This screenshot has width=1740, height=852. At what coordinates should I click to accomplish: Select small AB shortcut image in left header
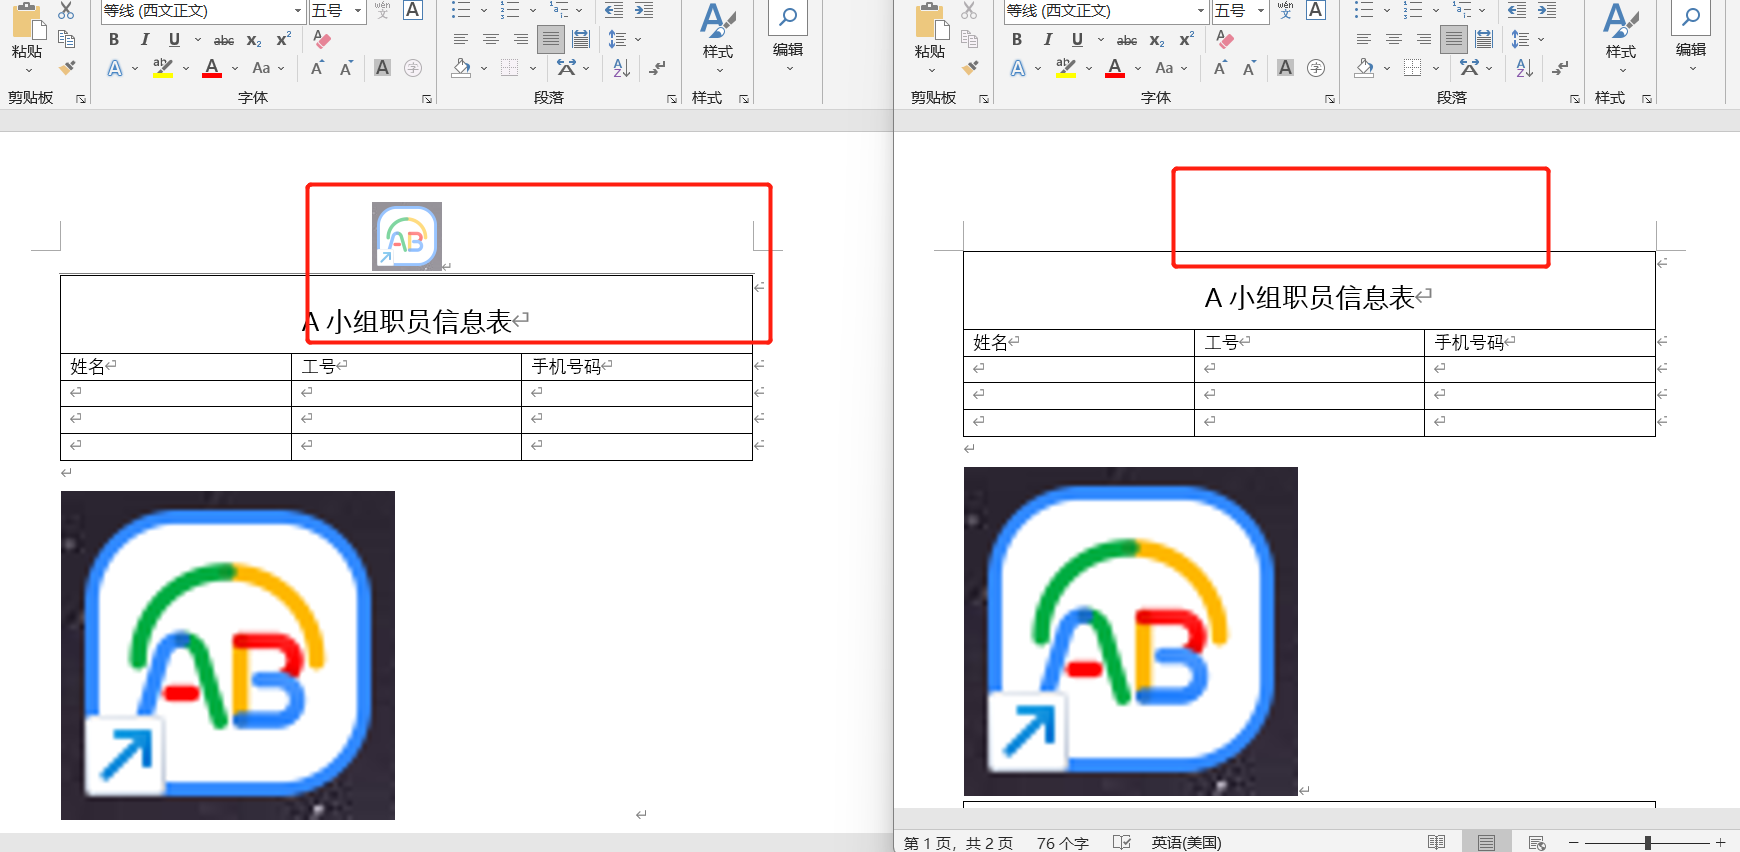click(x=407, y=237)
